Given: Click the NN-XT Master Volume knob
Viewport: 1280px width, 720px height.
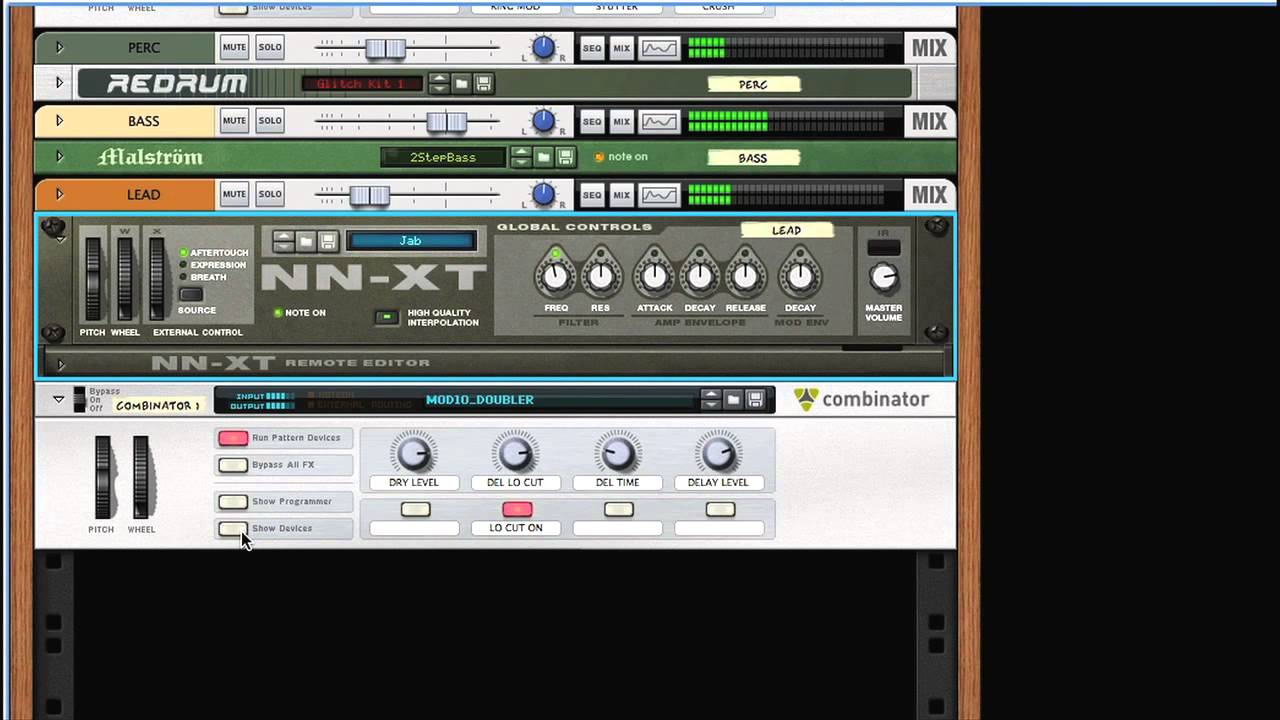Looking at the screenshot, I should (x=883, y=277).
